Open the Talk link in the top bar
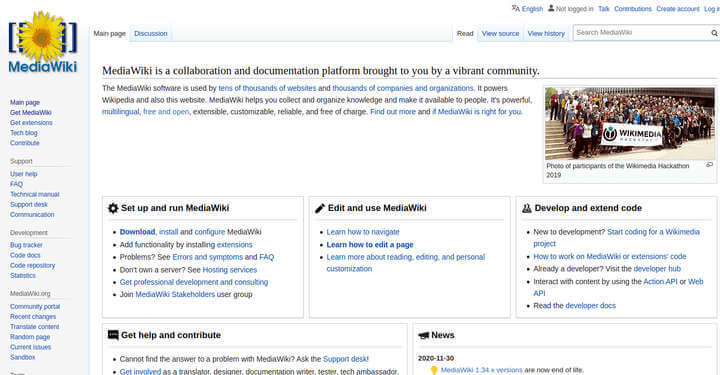The image size is (720, 375). click(604, 9)
